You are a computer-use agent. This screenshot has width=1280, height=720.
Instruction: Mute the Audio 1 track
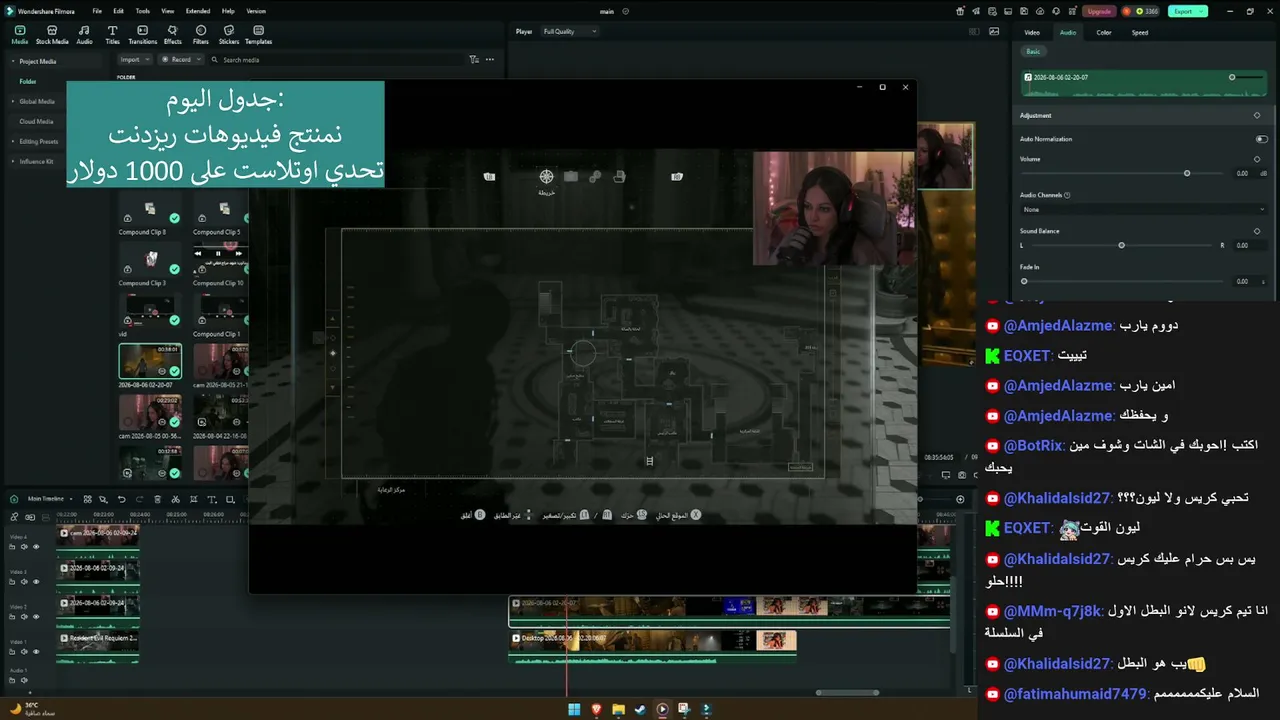click(24, 680)
